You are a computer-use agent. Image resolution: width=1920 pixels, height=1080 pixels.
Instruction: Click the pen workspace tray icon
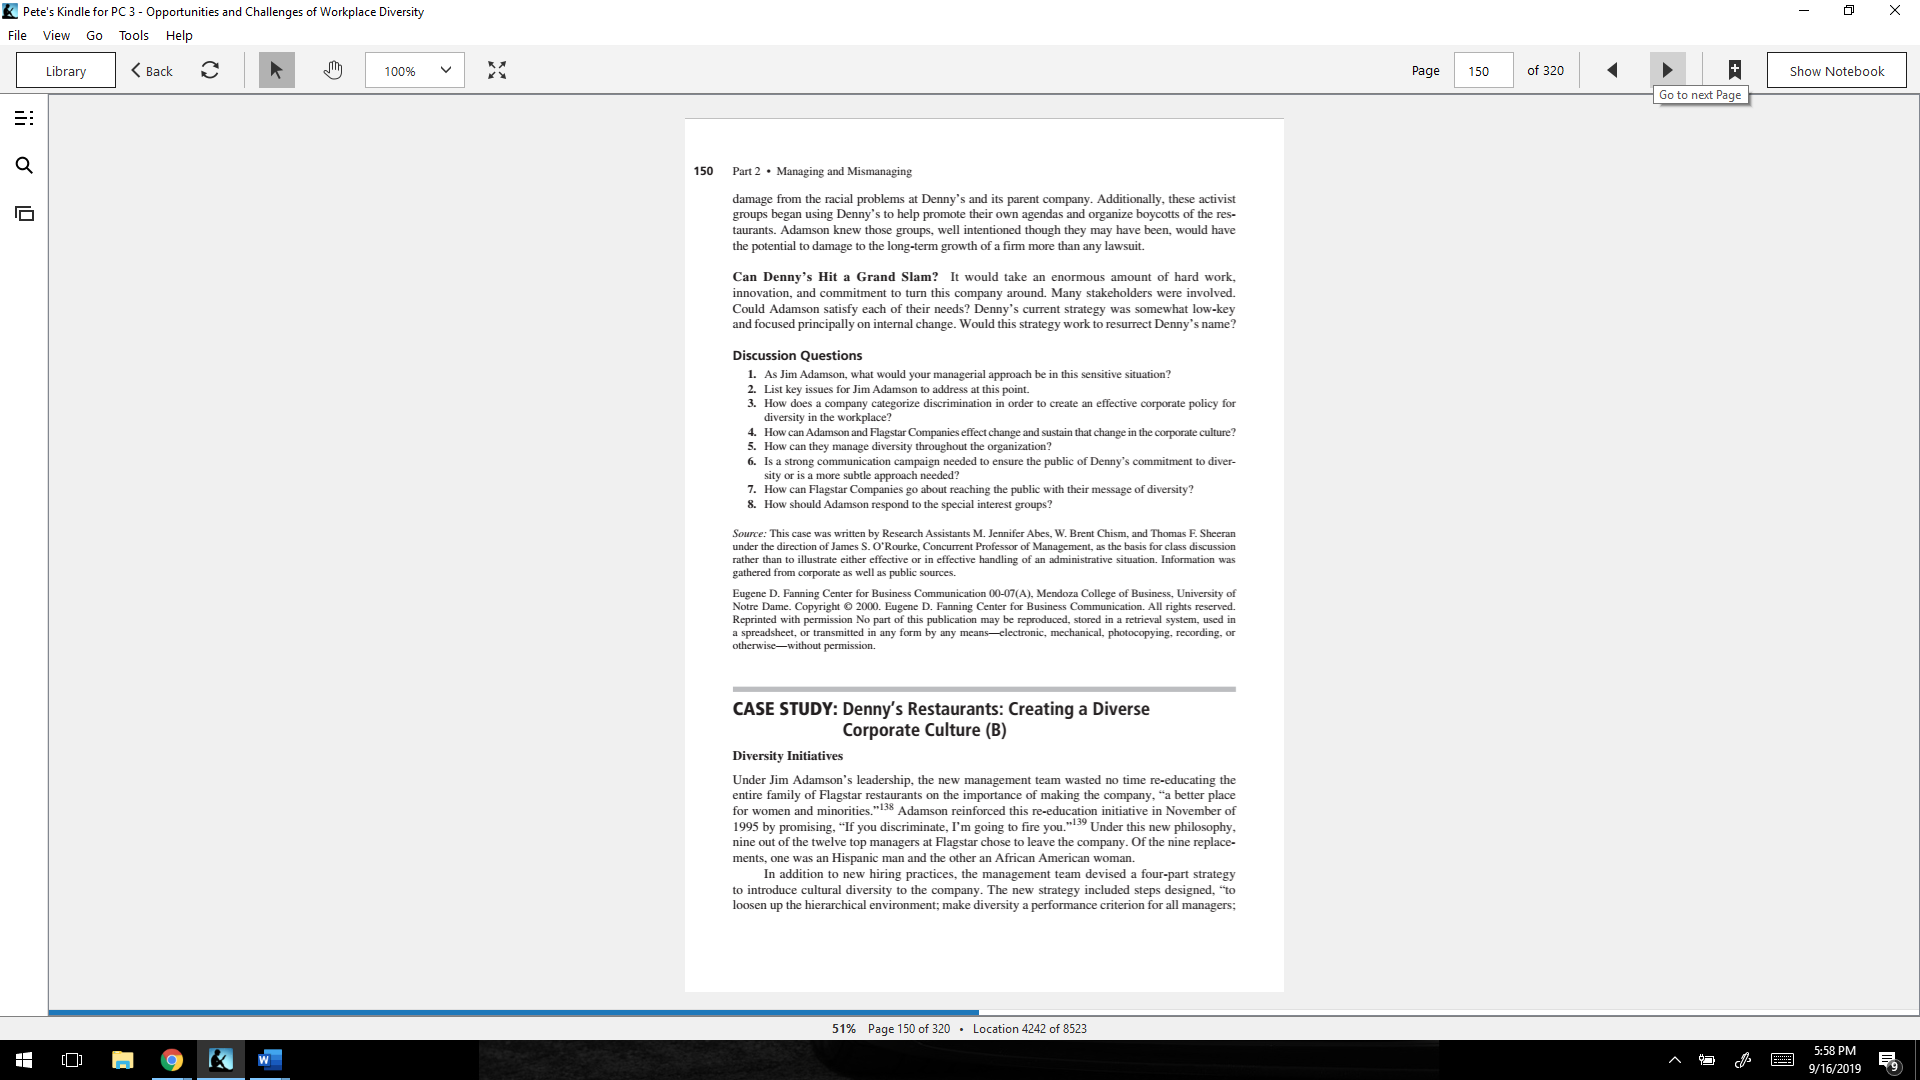click(1743, 1060)
